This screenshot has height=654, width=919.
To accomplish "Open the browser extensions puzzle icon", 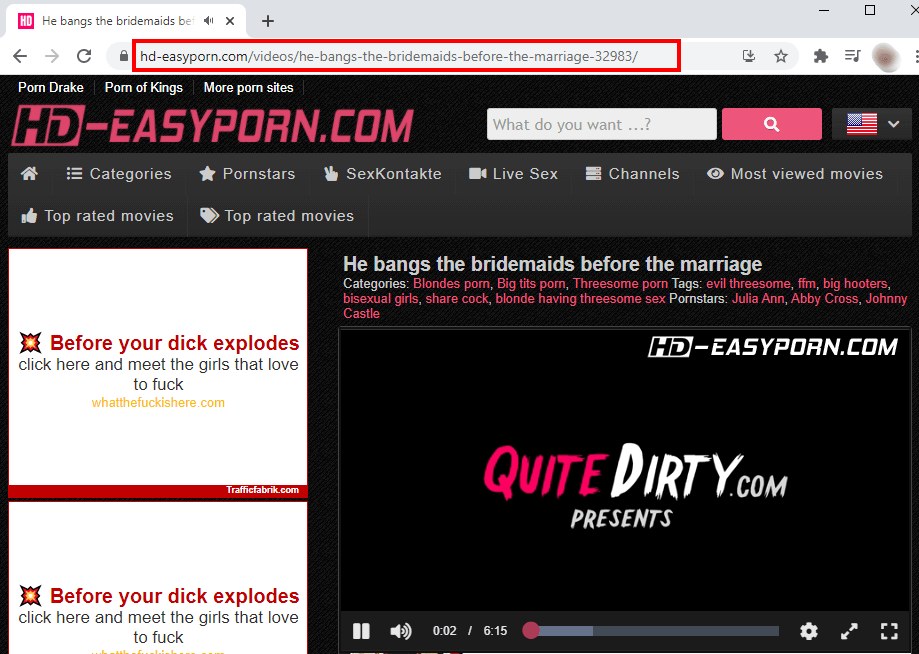I will (x=821, y=56).
